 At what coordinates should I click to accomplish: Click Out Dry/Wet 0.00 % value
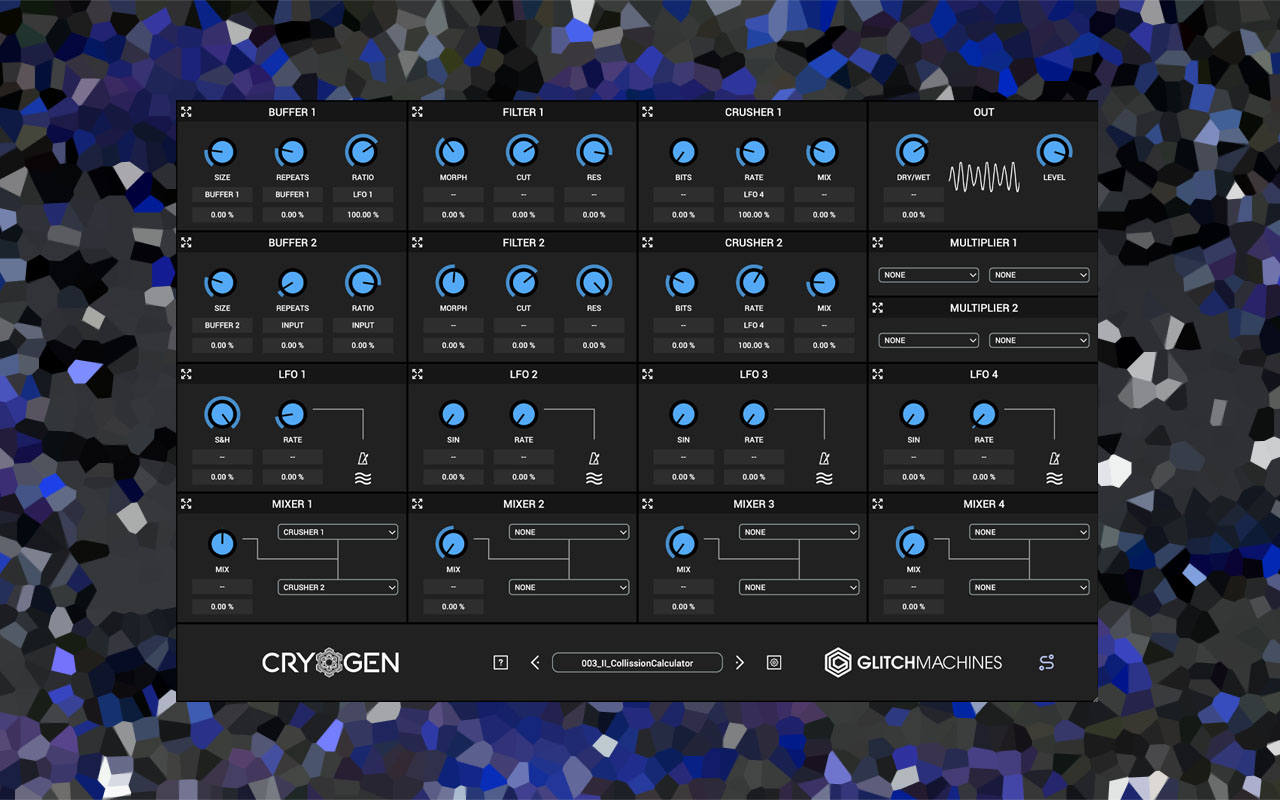pos(913,215)
